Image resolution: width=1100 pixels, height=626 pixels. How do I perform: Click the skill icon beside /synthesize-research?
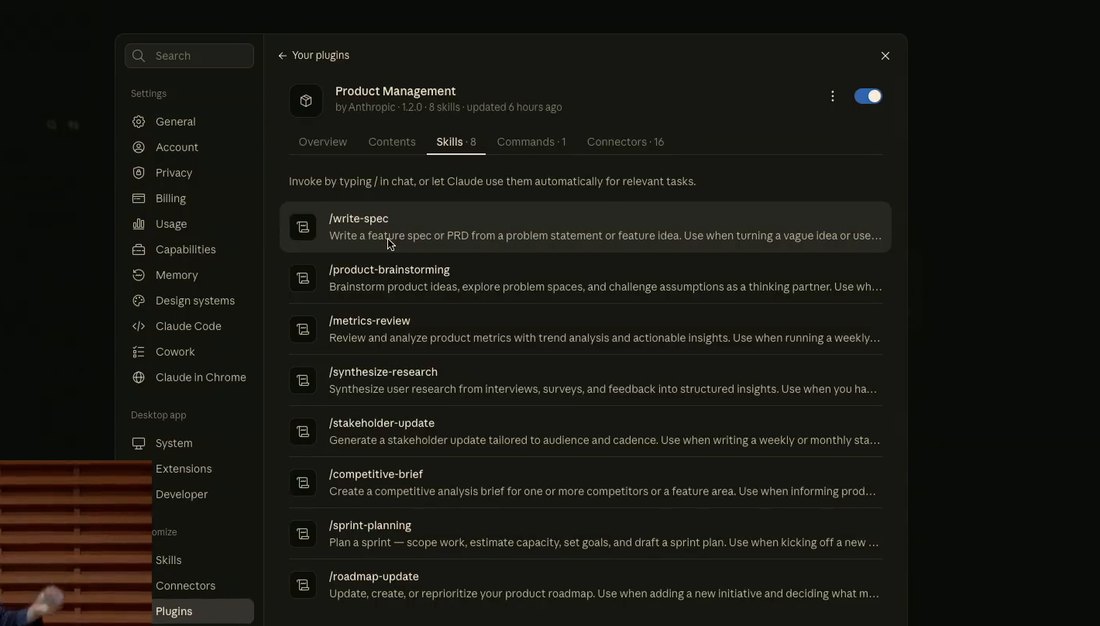pos(303,381)
